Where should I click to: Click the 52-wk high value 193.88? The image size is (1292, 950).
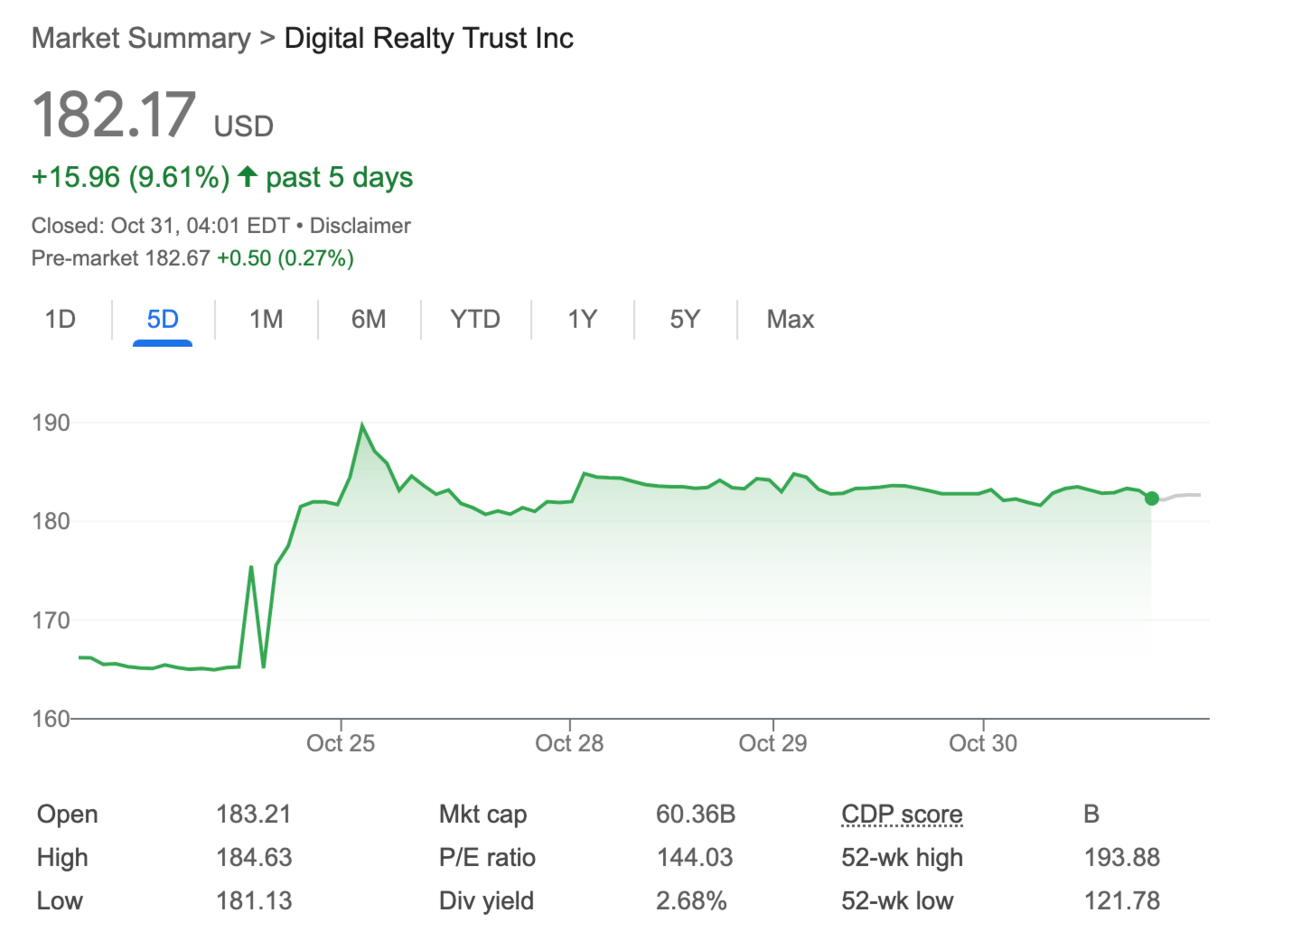[1122, 857]
